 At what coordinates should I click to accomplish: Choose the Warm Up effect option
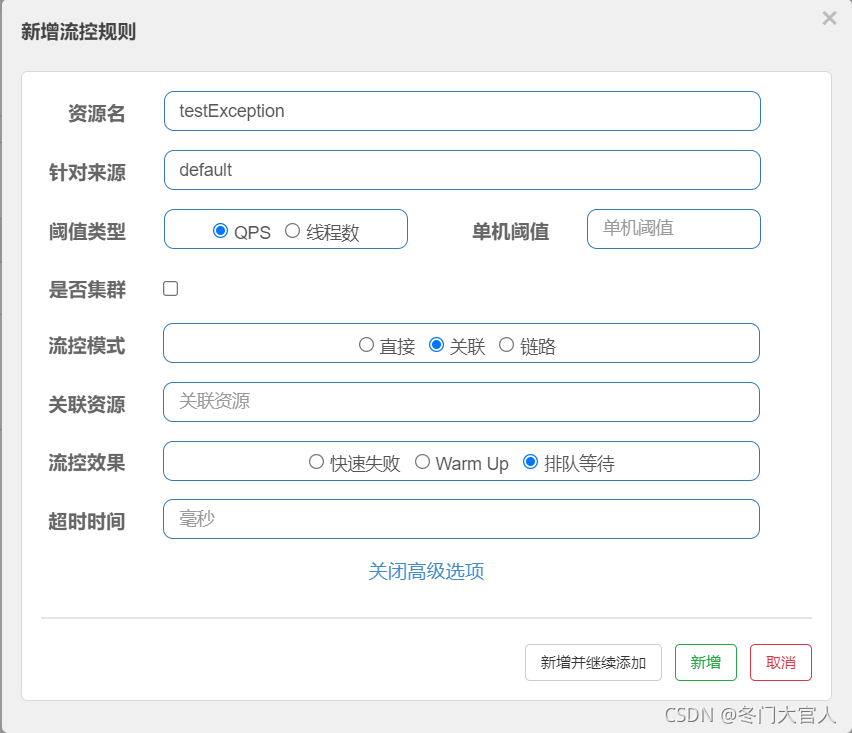[422, 461]
